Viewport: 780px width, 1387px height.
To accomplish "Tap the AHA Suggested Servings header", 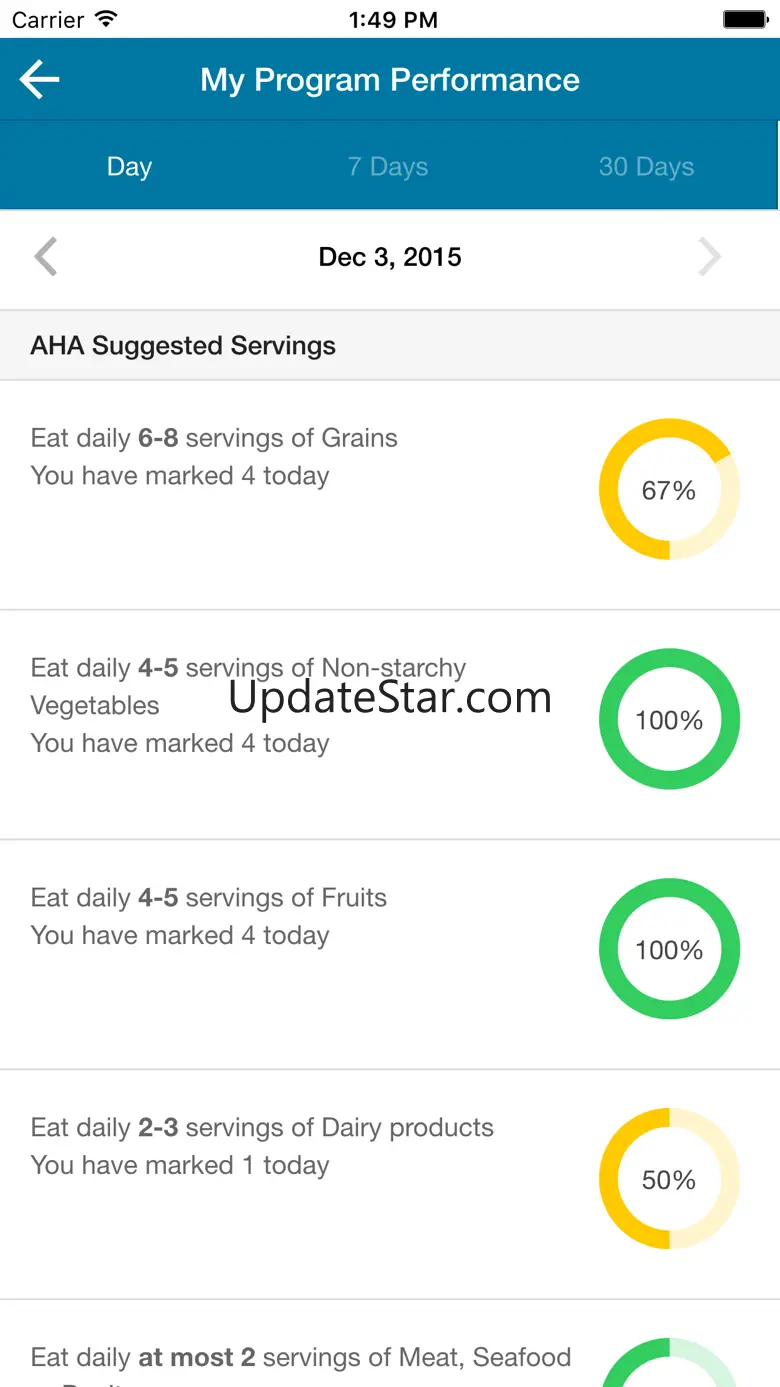I will [x=183, y=346].
